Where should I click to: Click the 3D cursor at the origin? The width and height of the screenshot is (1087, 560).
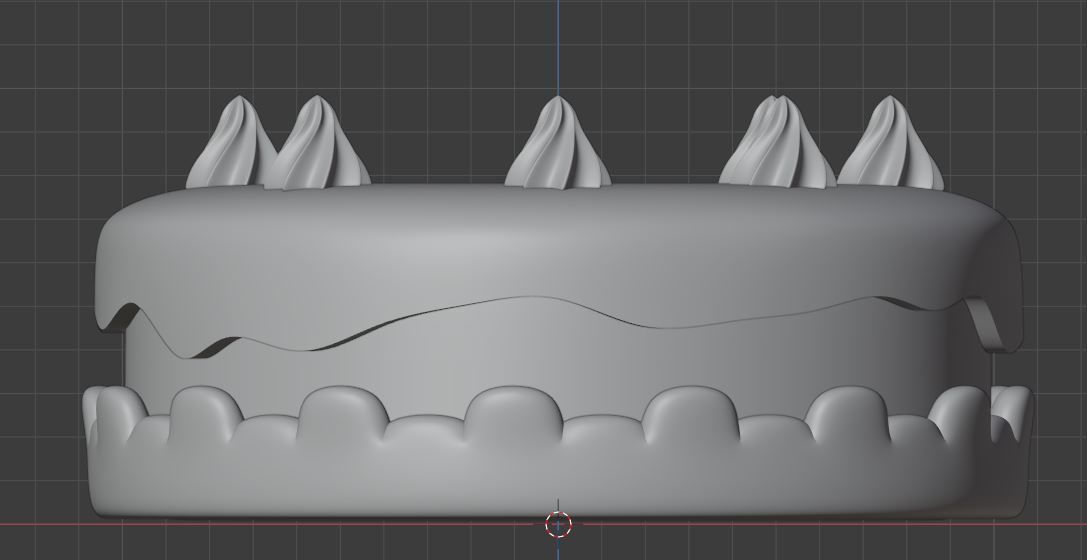[559, 525]
